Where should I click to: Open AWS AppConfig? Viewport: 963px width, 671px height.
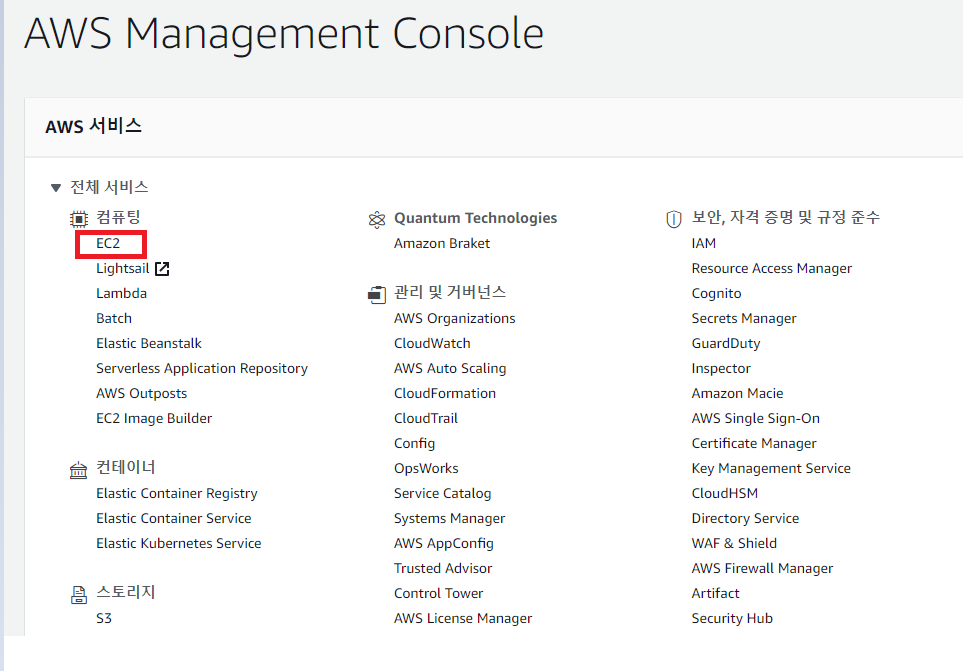[444, 544]
